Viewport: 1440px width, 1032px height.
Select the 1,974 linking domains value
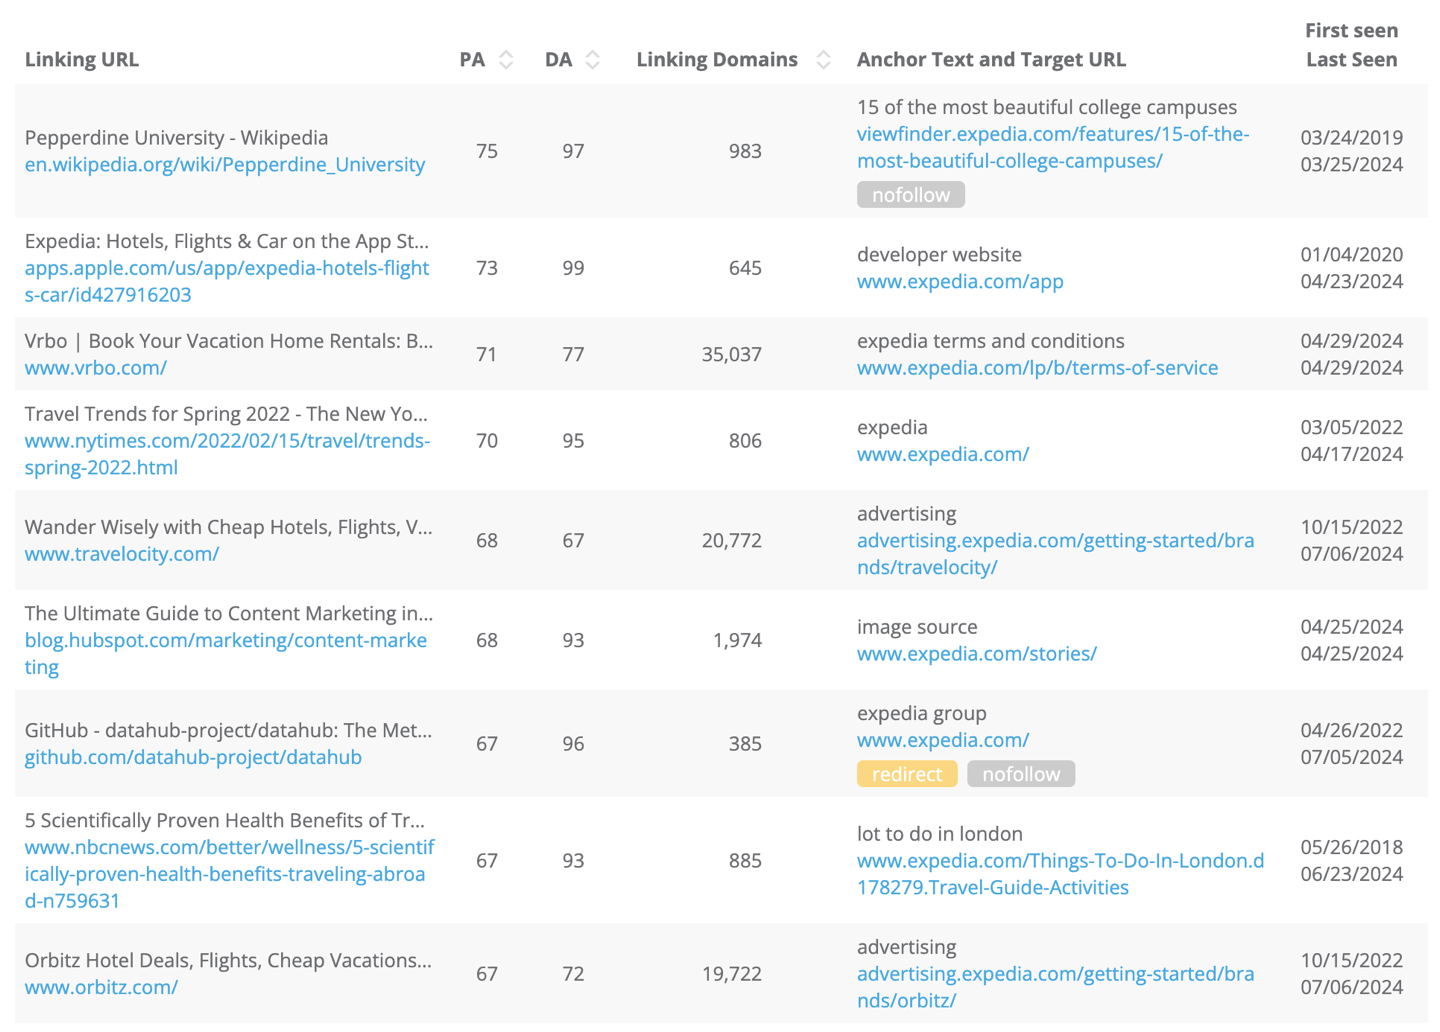737,640
